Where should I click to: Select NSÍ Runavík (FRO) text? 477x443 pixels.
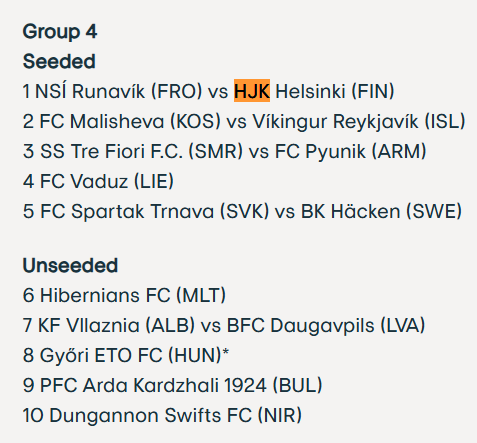(x=119, y=91)
